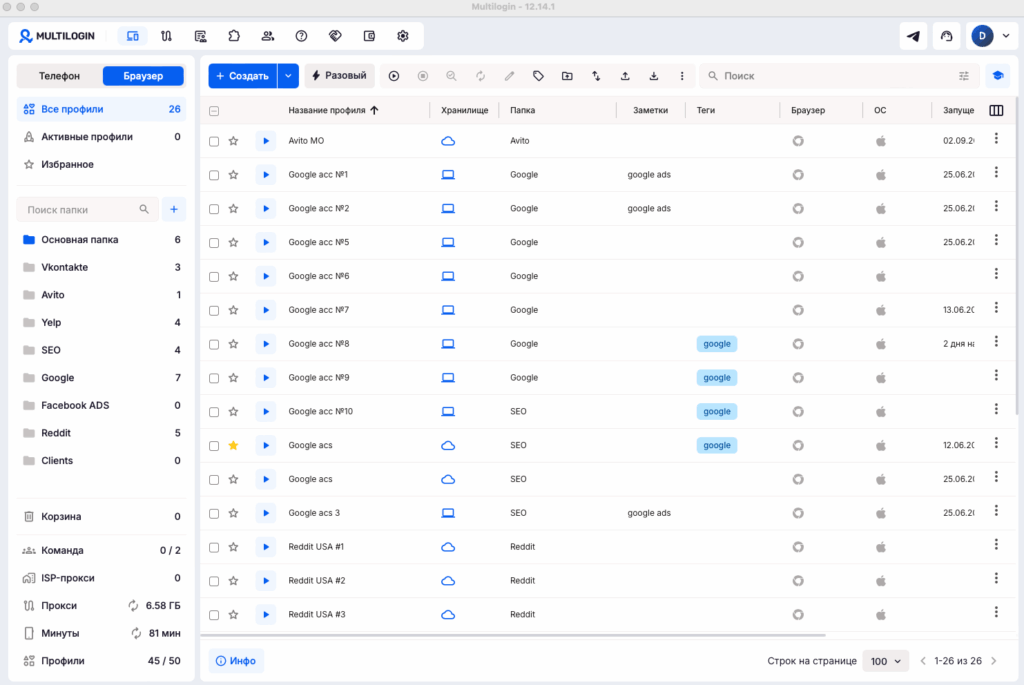Click the transfer arrows icon in toolbar
Image resolution: width=1024 pixels, height=685 pixels.
(596, 76)
